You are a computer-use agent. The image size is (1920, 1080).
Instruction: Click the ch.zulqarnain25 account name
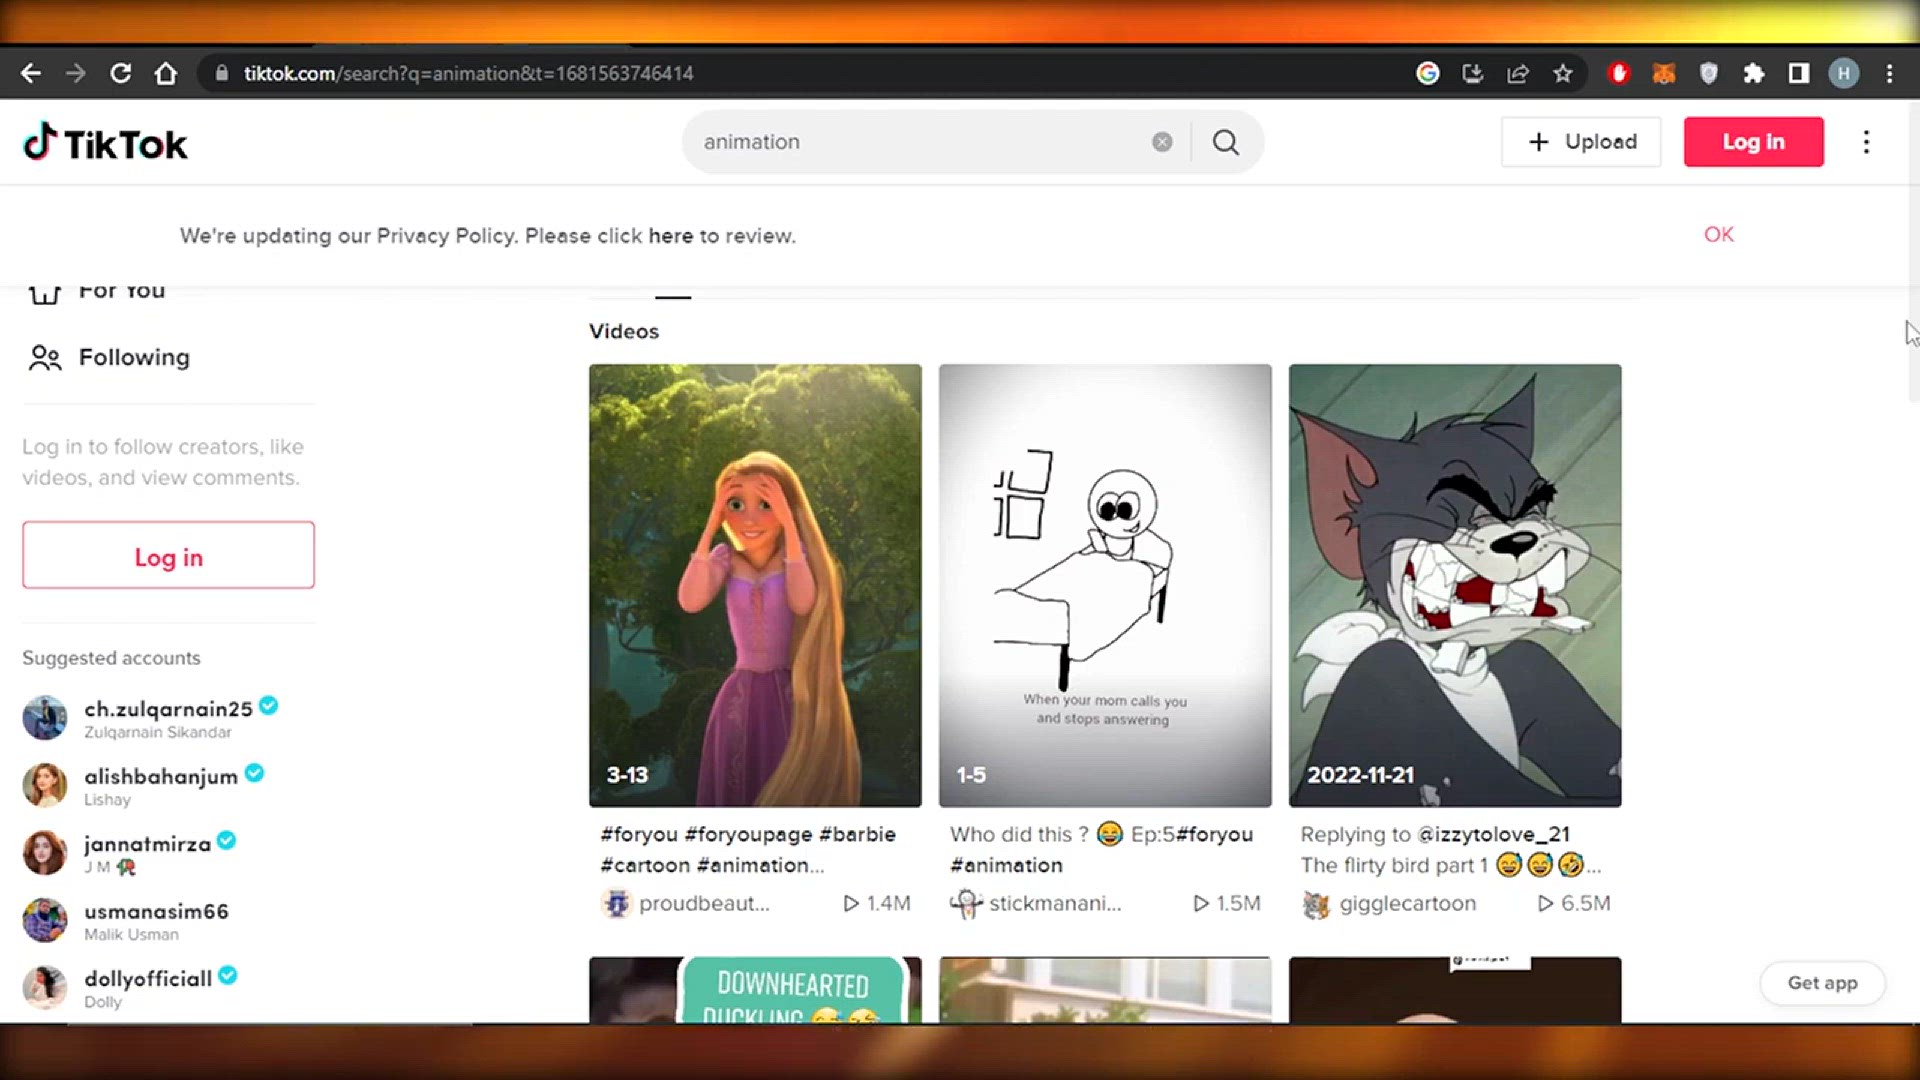(168, 709)
